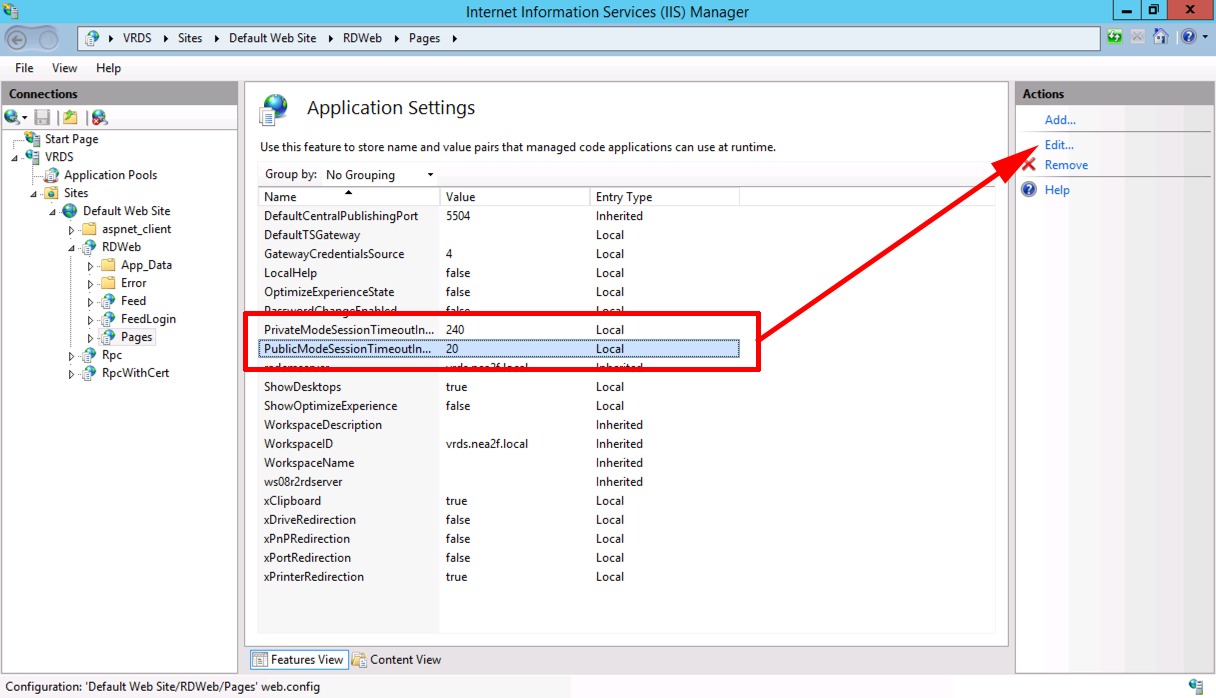Click Edit in the Actions pane
This screenshot has height=698, width=1216.
[x=1057, y=144]
